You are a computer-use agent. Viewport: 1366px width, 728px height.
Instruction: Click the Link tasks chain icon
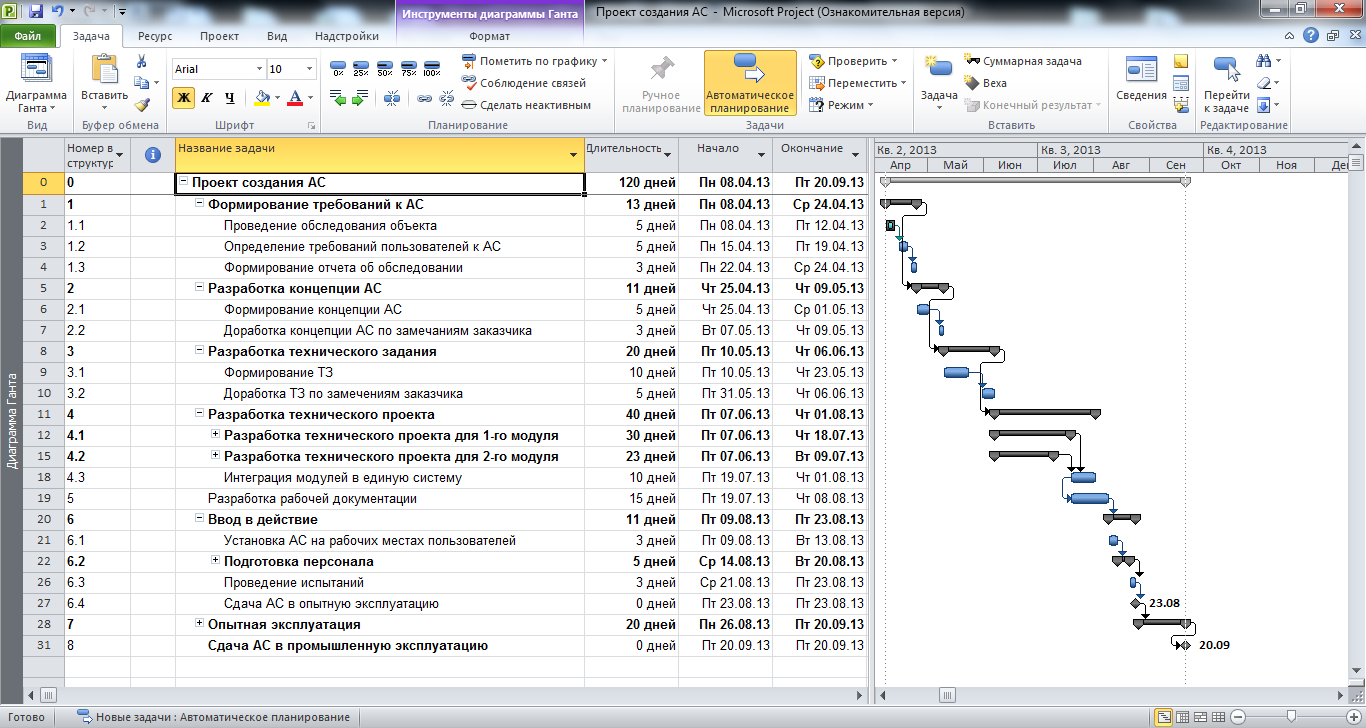(x=424, y=98)
